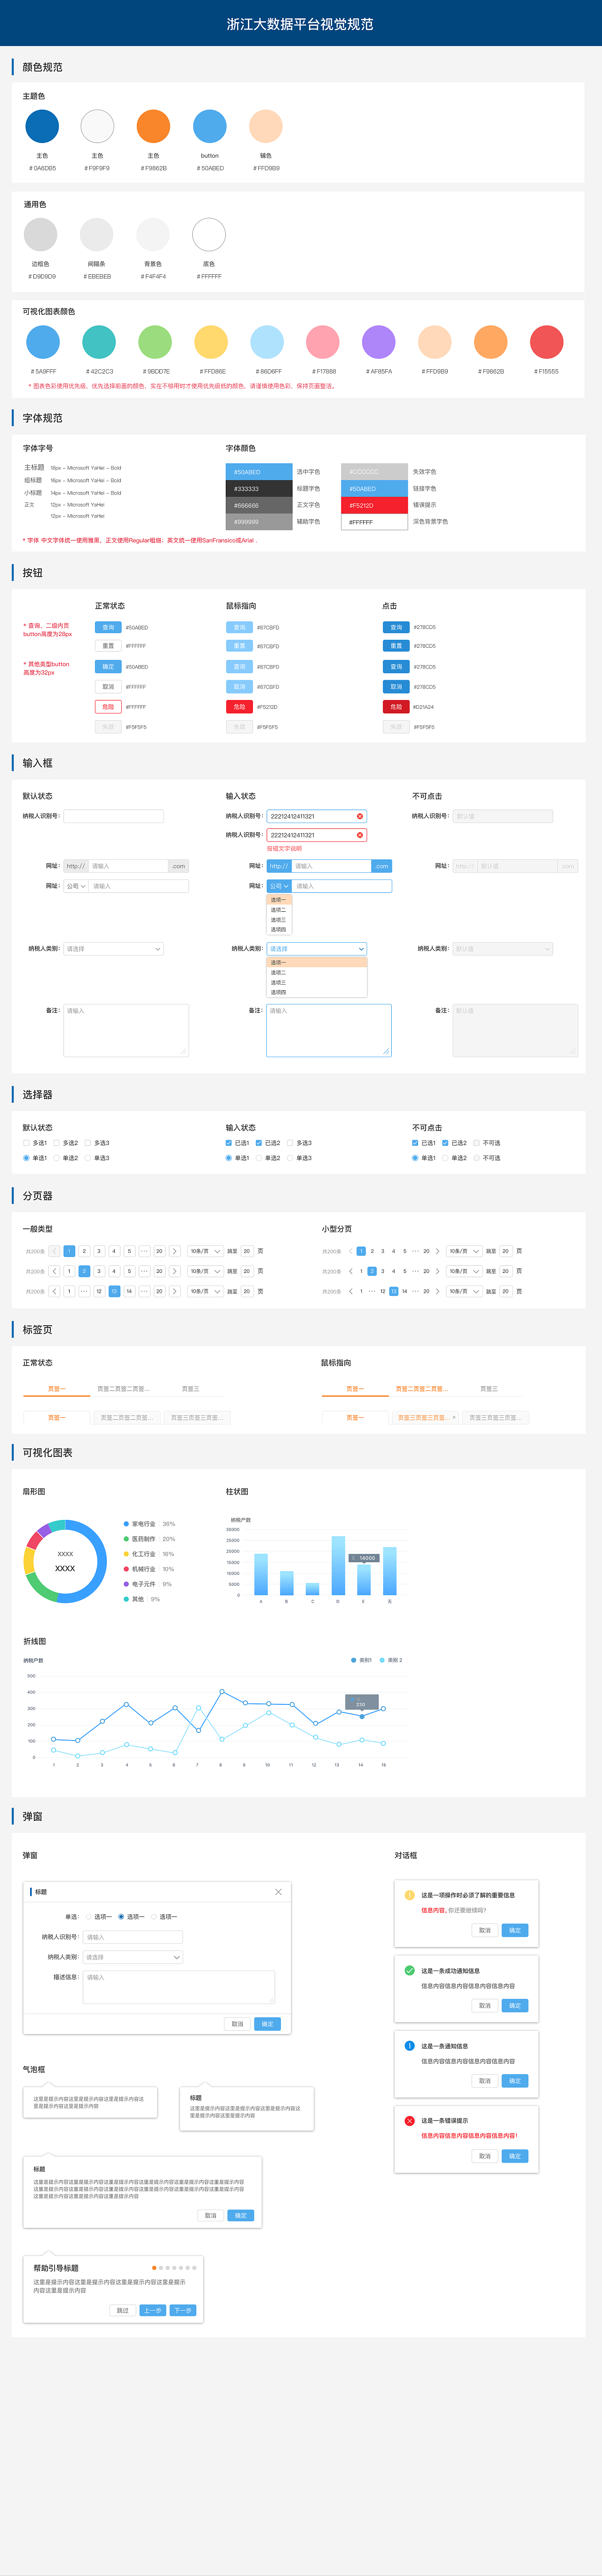602x2576 pixels.
Task: Select 单选3 radio under 输入状态
Action: point(290,1158)
